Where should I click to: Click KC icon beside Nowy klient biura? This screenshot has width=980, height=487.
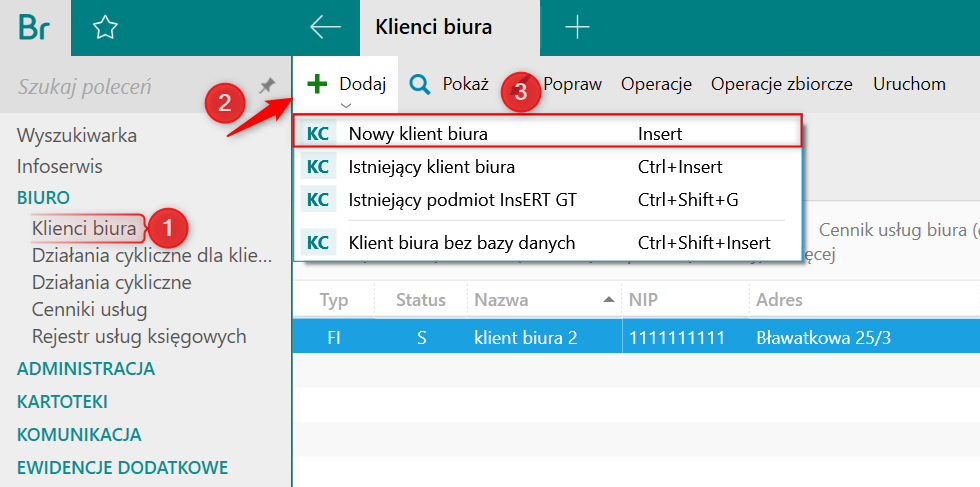coord(318,133)
